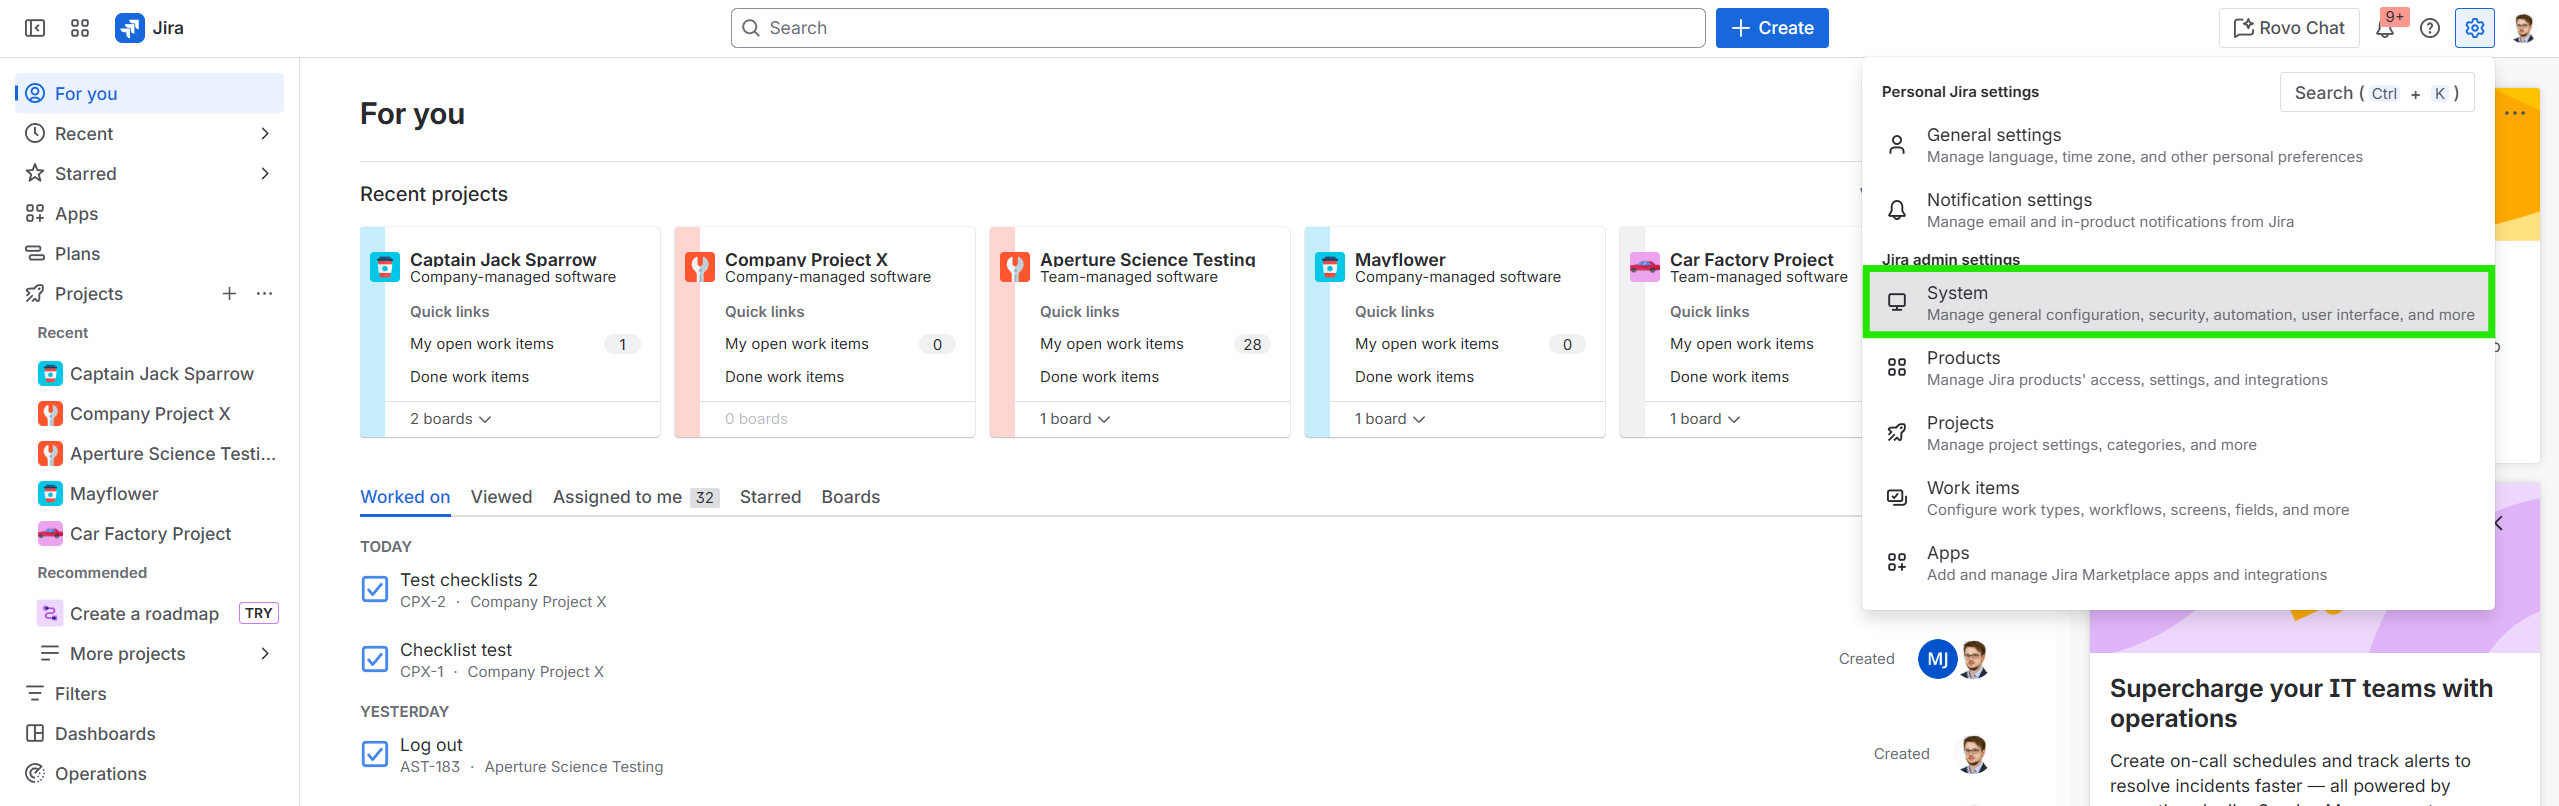This screenshot has width=2559, height=806.
Task: Collapse the sidebar using the panel icon
Action: [35, 28]
